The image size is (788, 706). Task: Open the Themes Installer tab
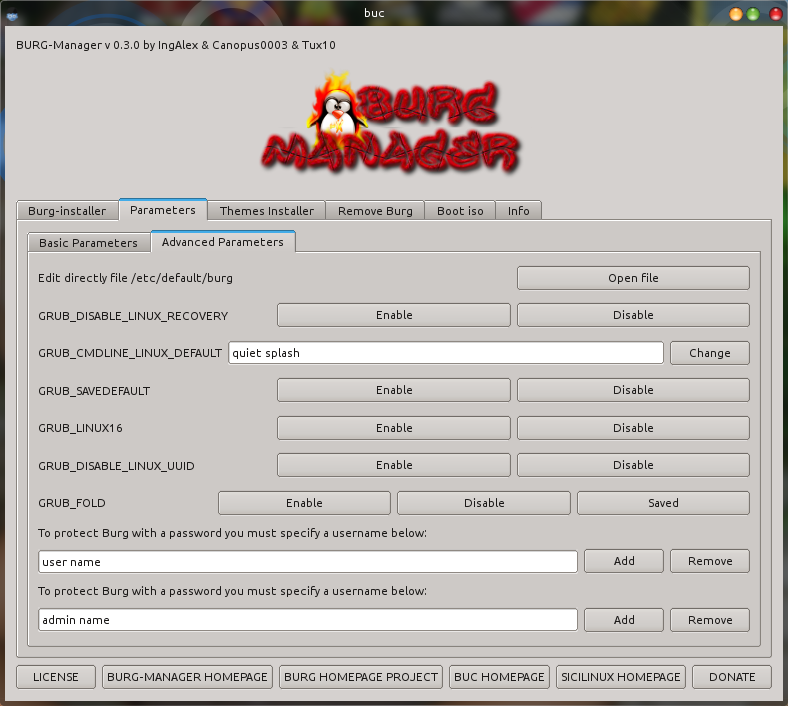click(267, 211)
